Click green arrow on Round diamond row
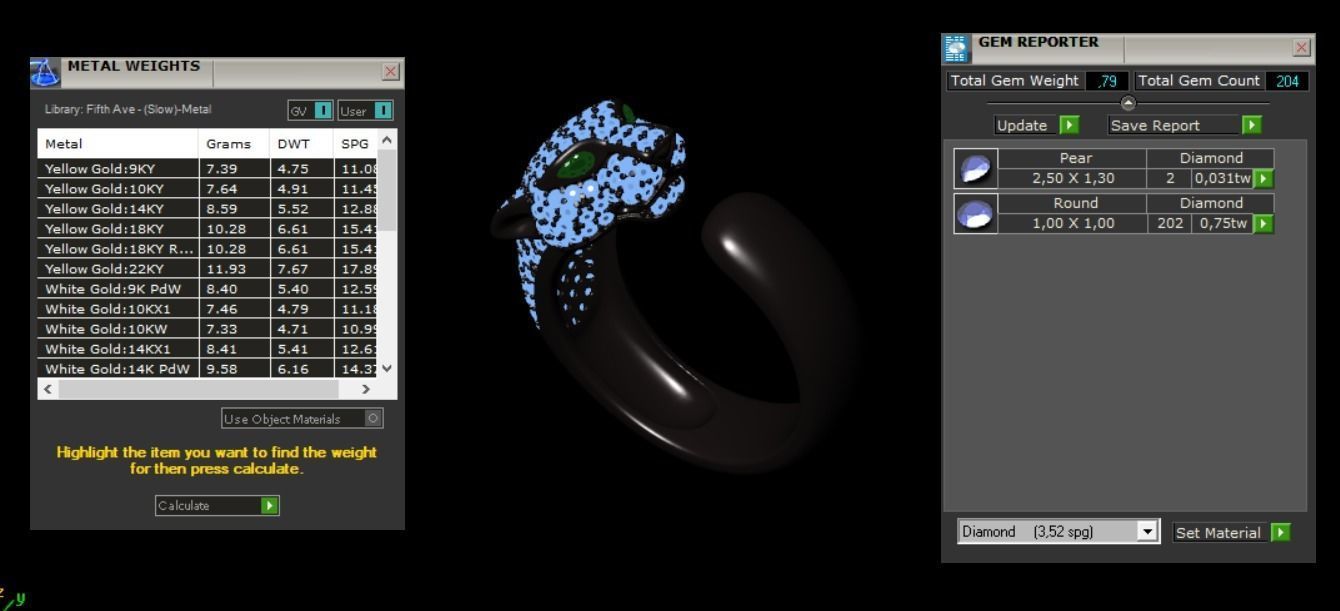This screenshot has height=611, width=1340. coord(1264,223)
